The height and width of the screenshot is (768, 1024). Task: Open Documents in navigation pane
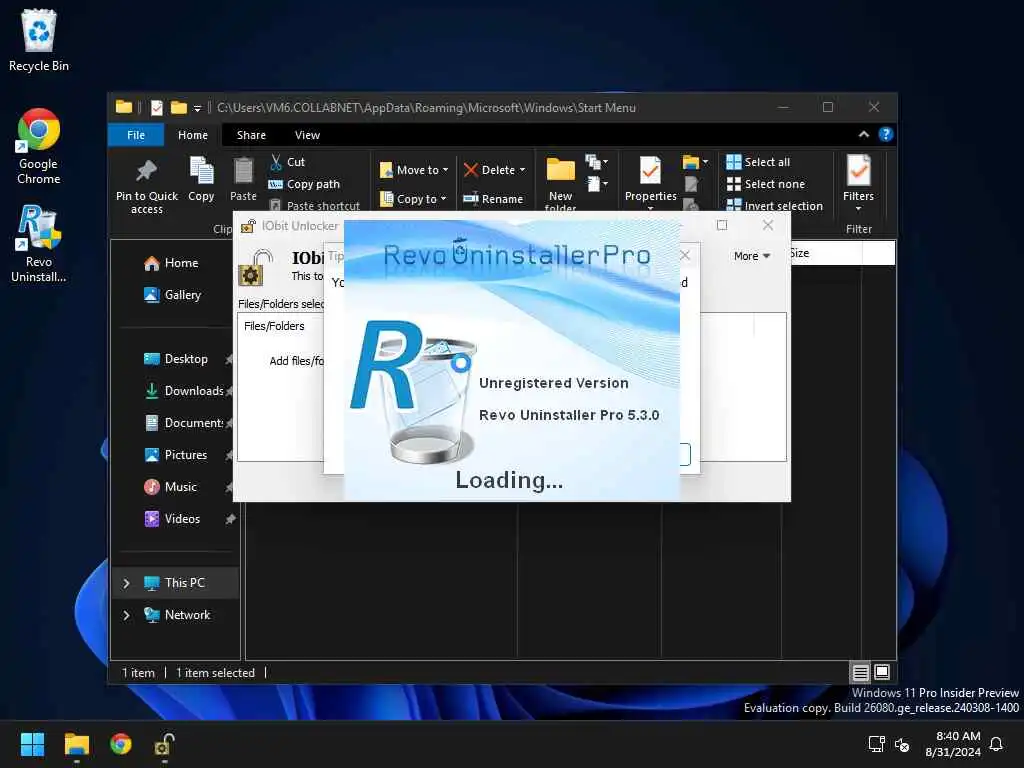184,423
